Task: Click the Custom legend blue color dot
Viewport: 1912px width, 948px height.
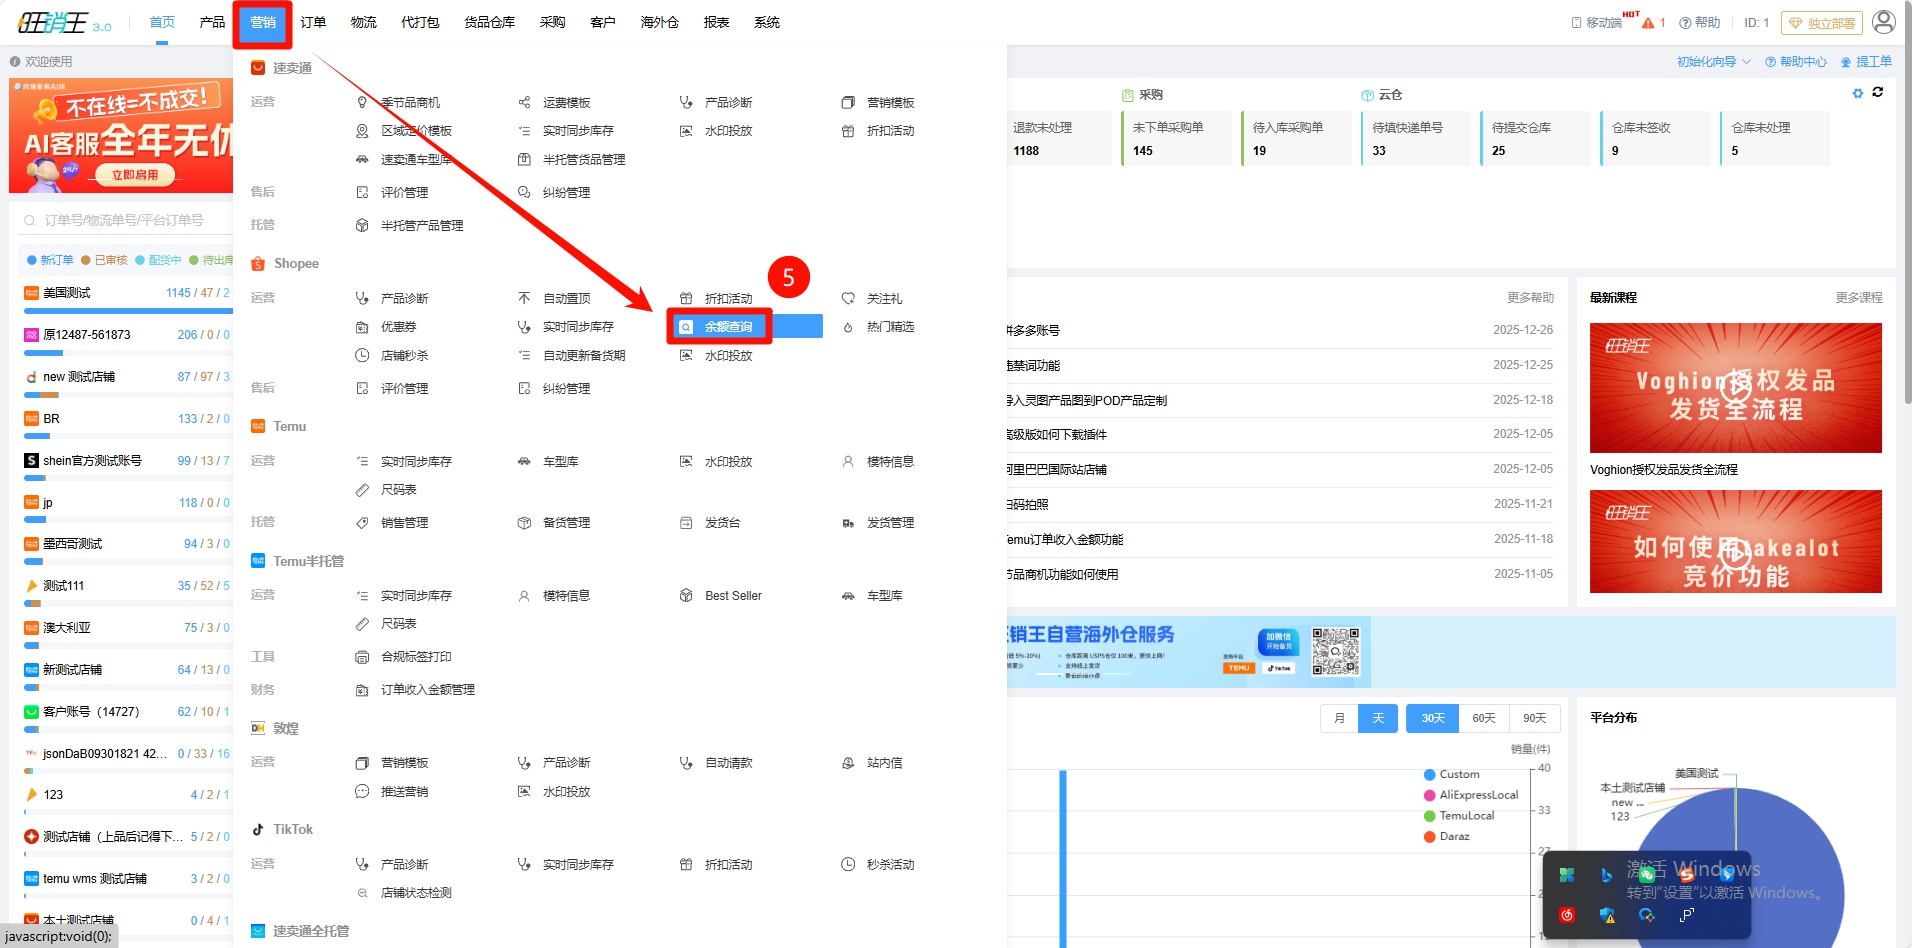Action: (1429, 775)
